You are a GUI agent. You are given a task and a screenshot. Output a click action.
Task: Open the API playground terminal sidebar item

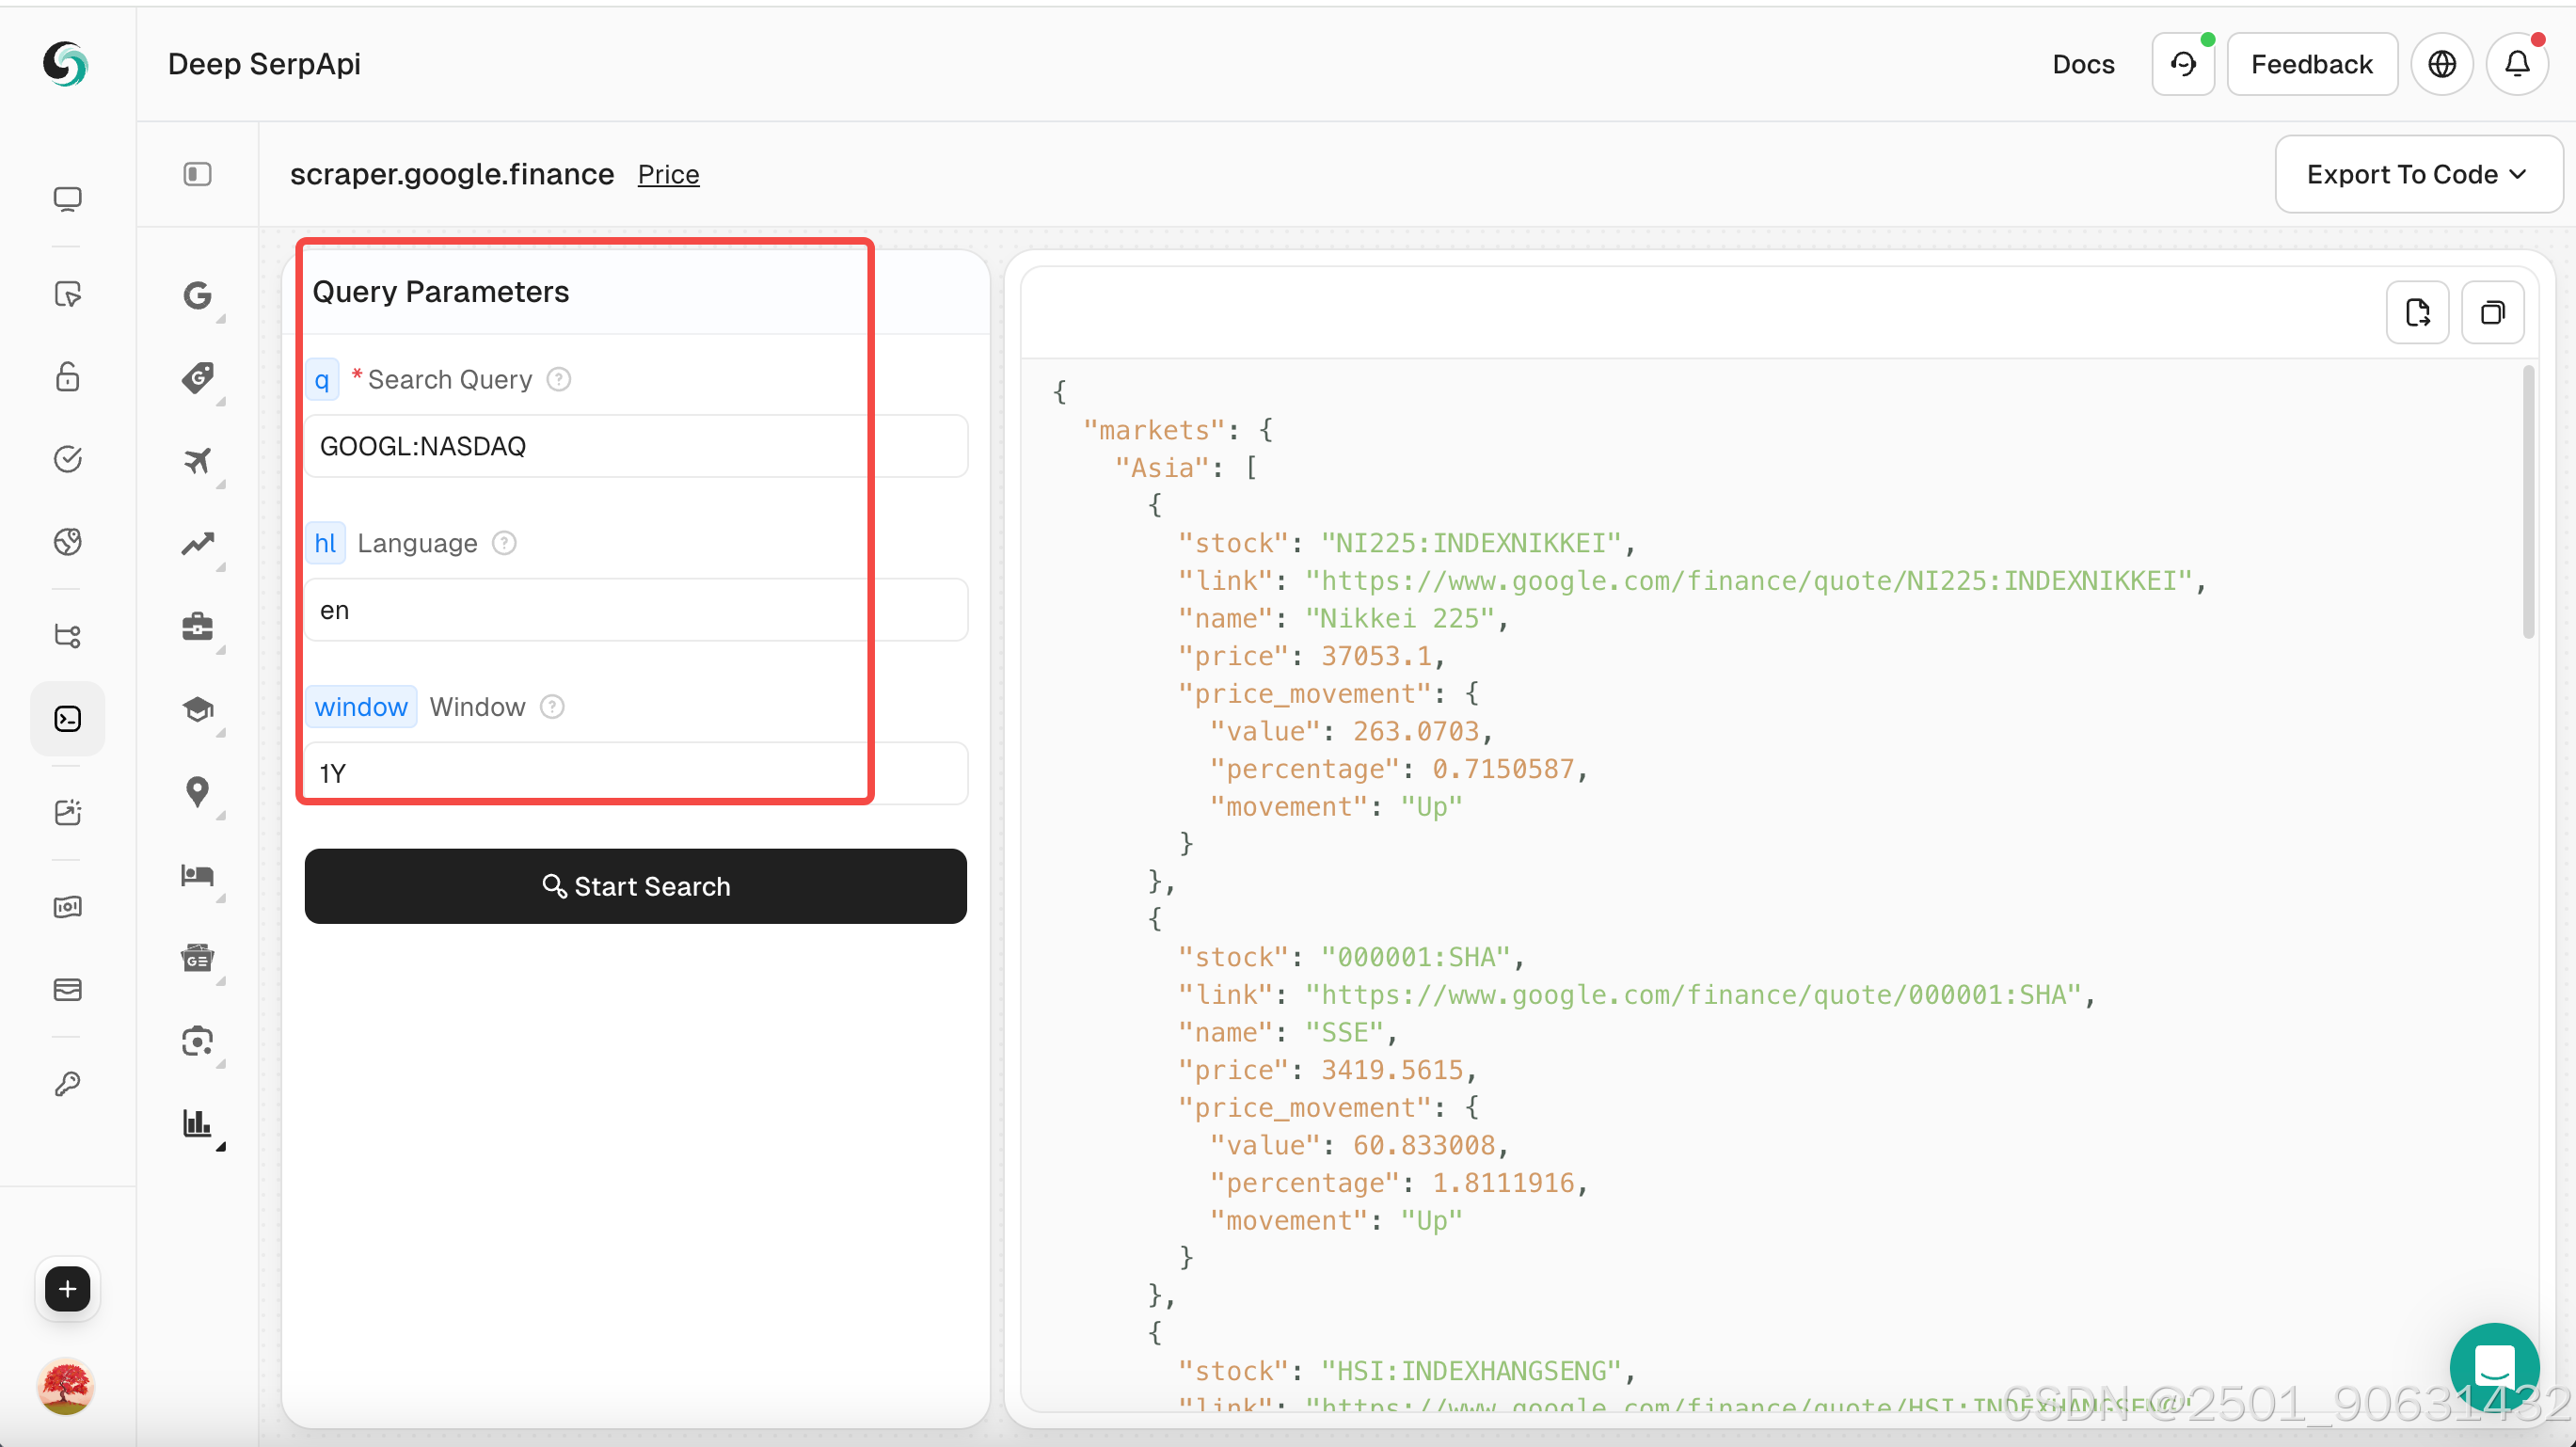click(x=67, y=719)
